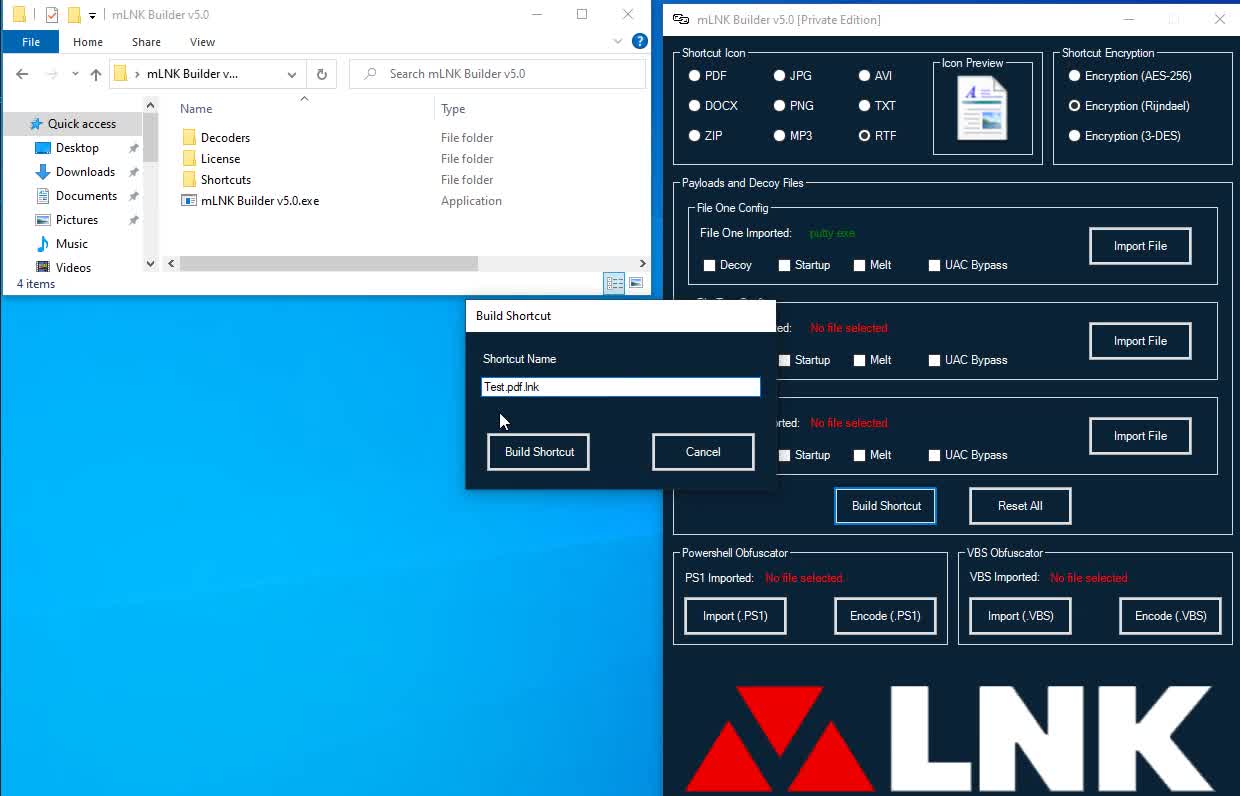Click the up one level arrow in Explorer

pos(95,73)
